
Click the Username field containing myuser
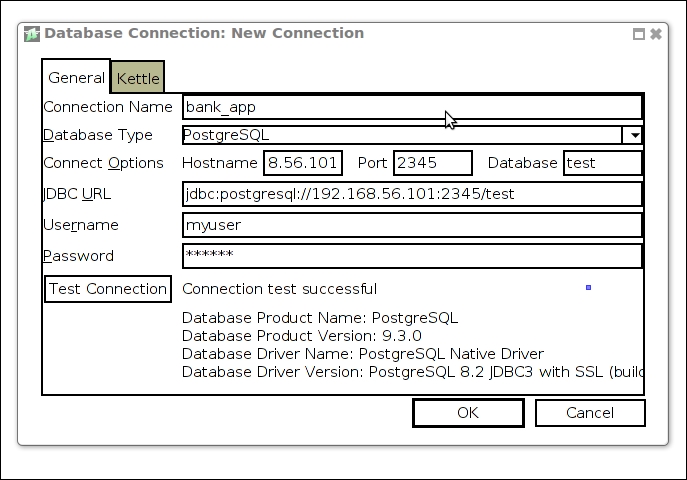412,225
